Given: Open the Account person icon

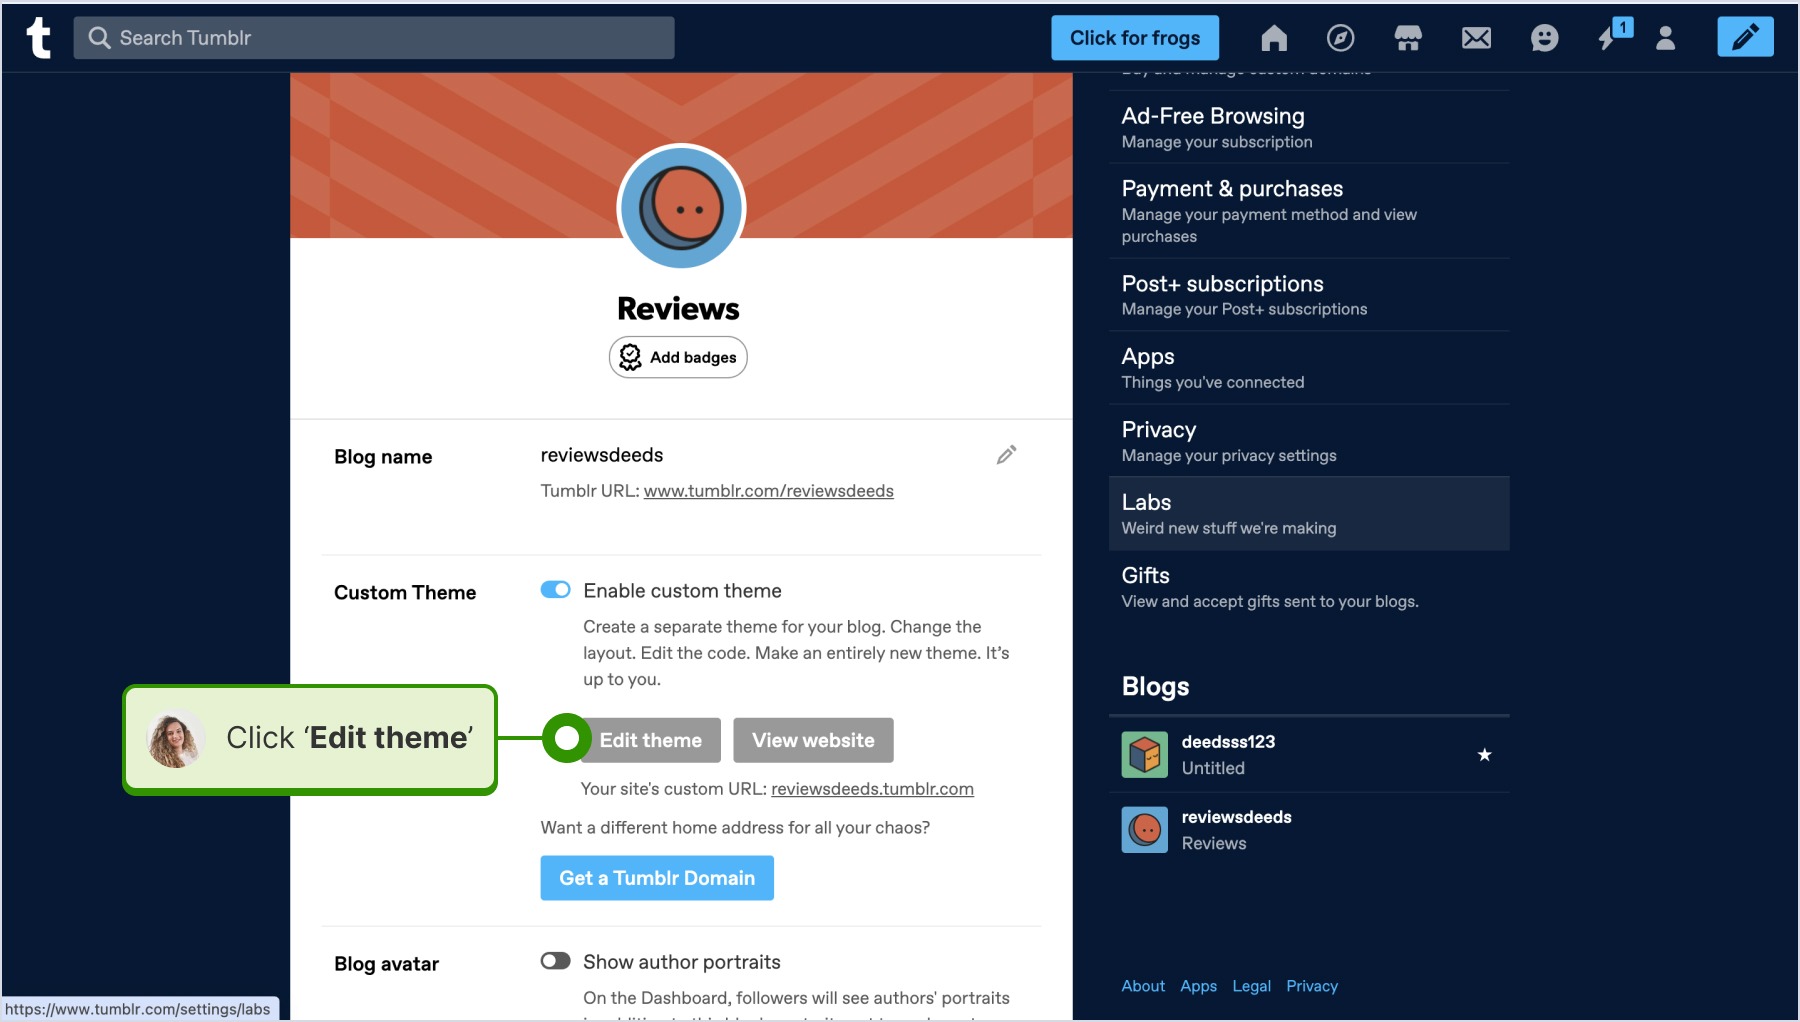Looking at the screenshot, I should [x=1665, y=38].
